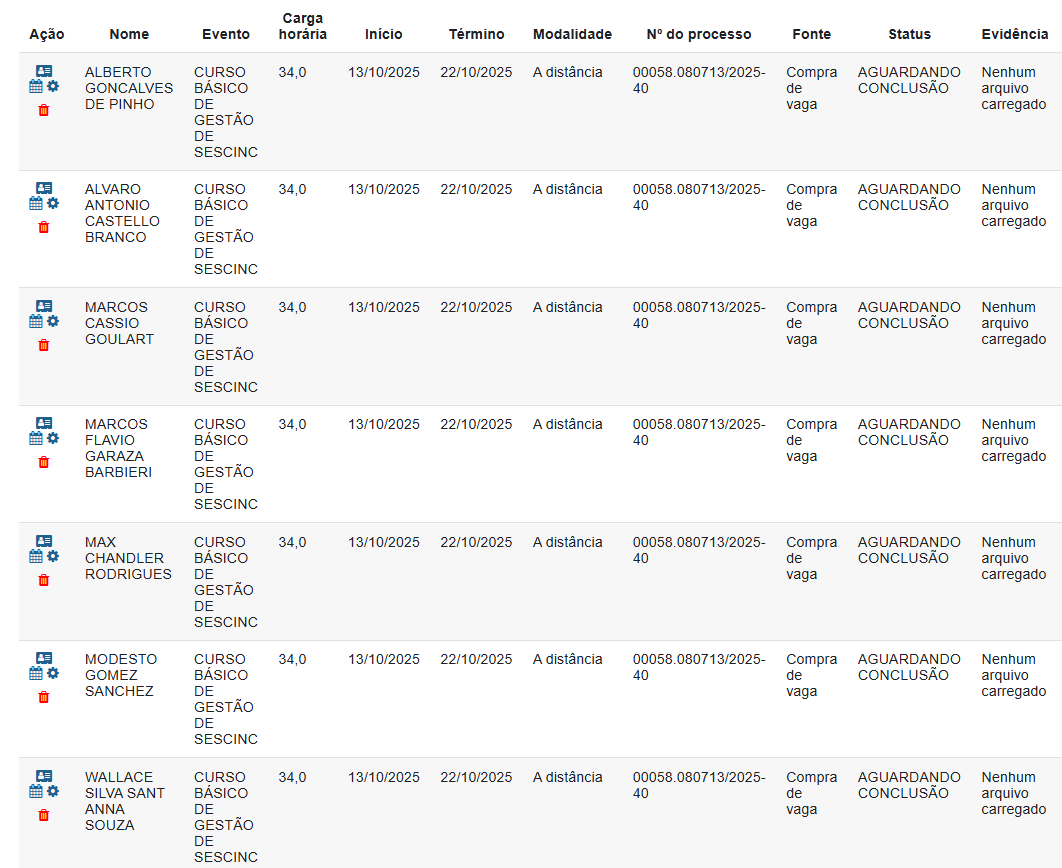Click the name MAX CHANDLER RODRIGUES

[x=127, y=558]
